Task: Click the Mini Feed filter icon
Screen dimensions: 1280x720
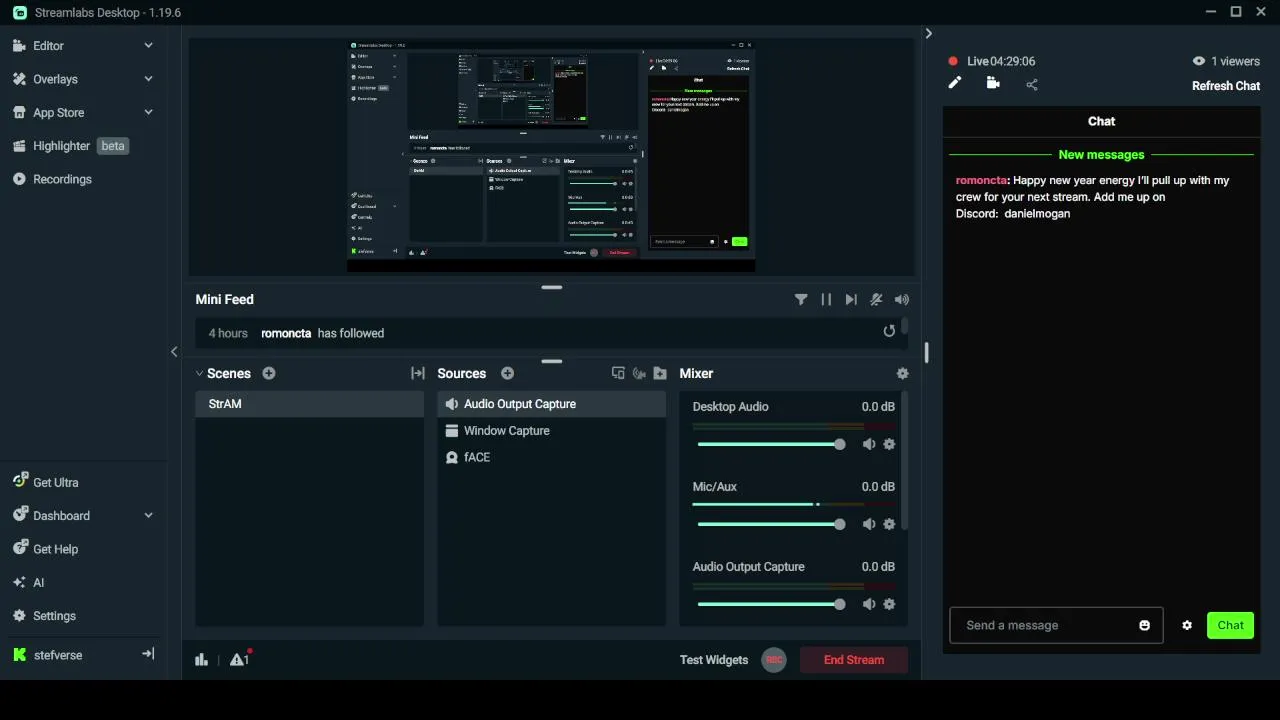Action: click(801, 299)
